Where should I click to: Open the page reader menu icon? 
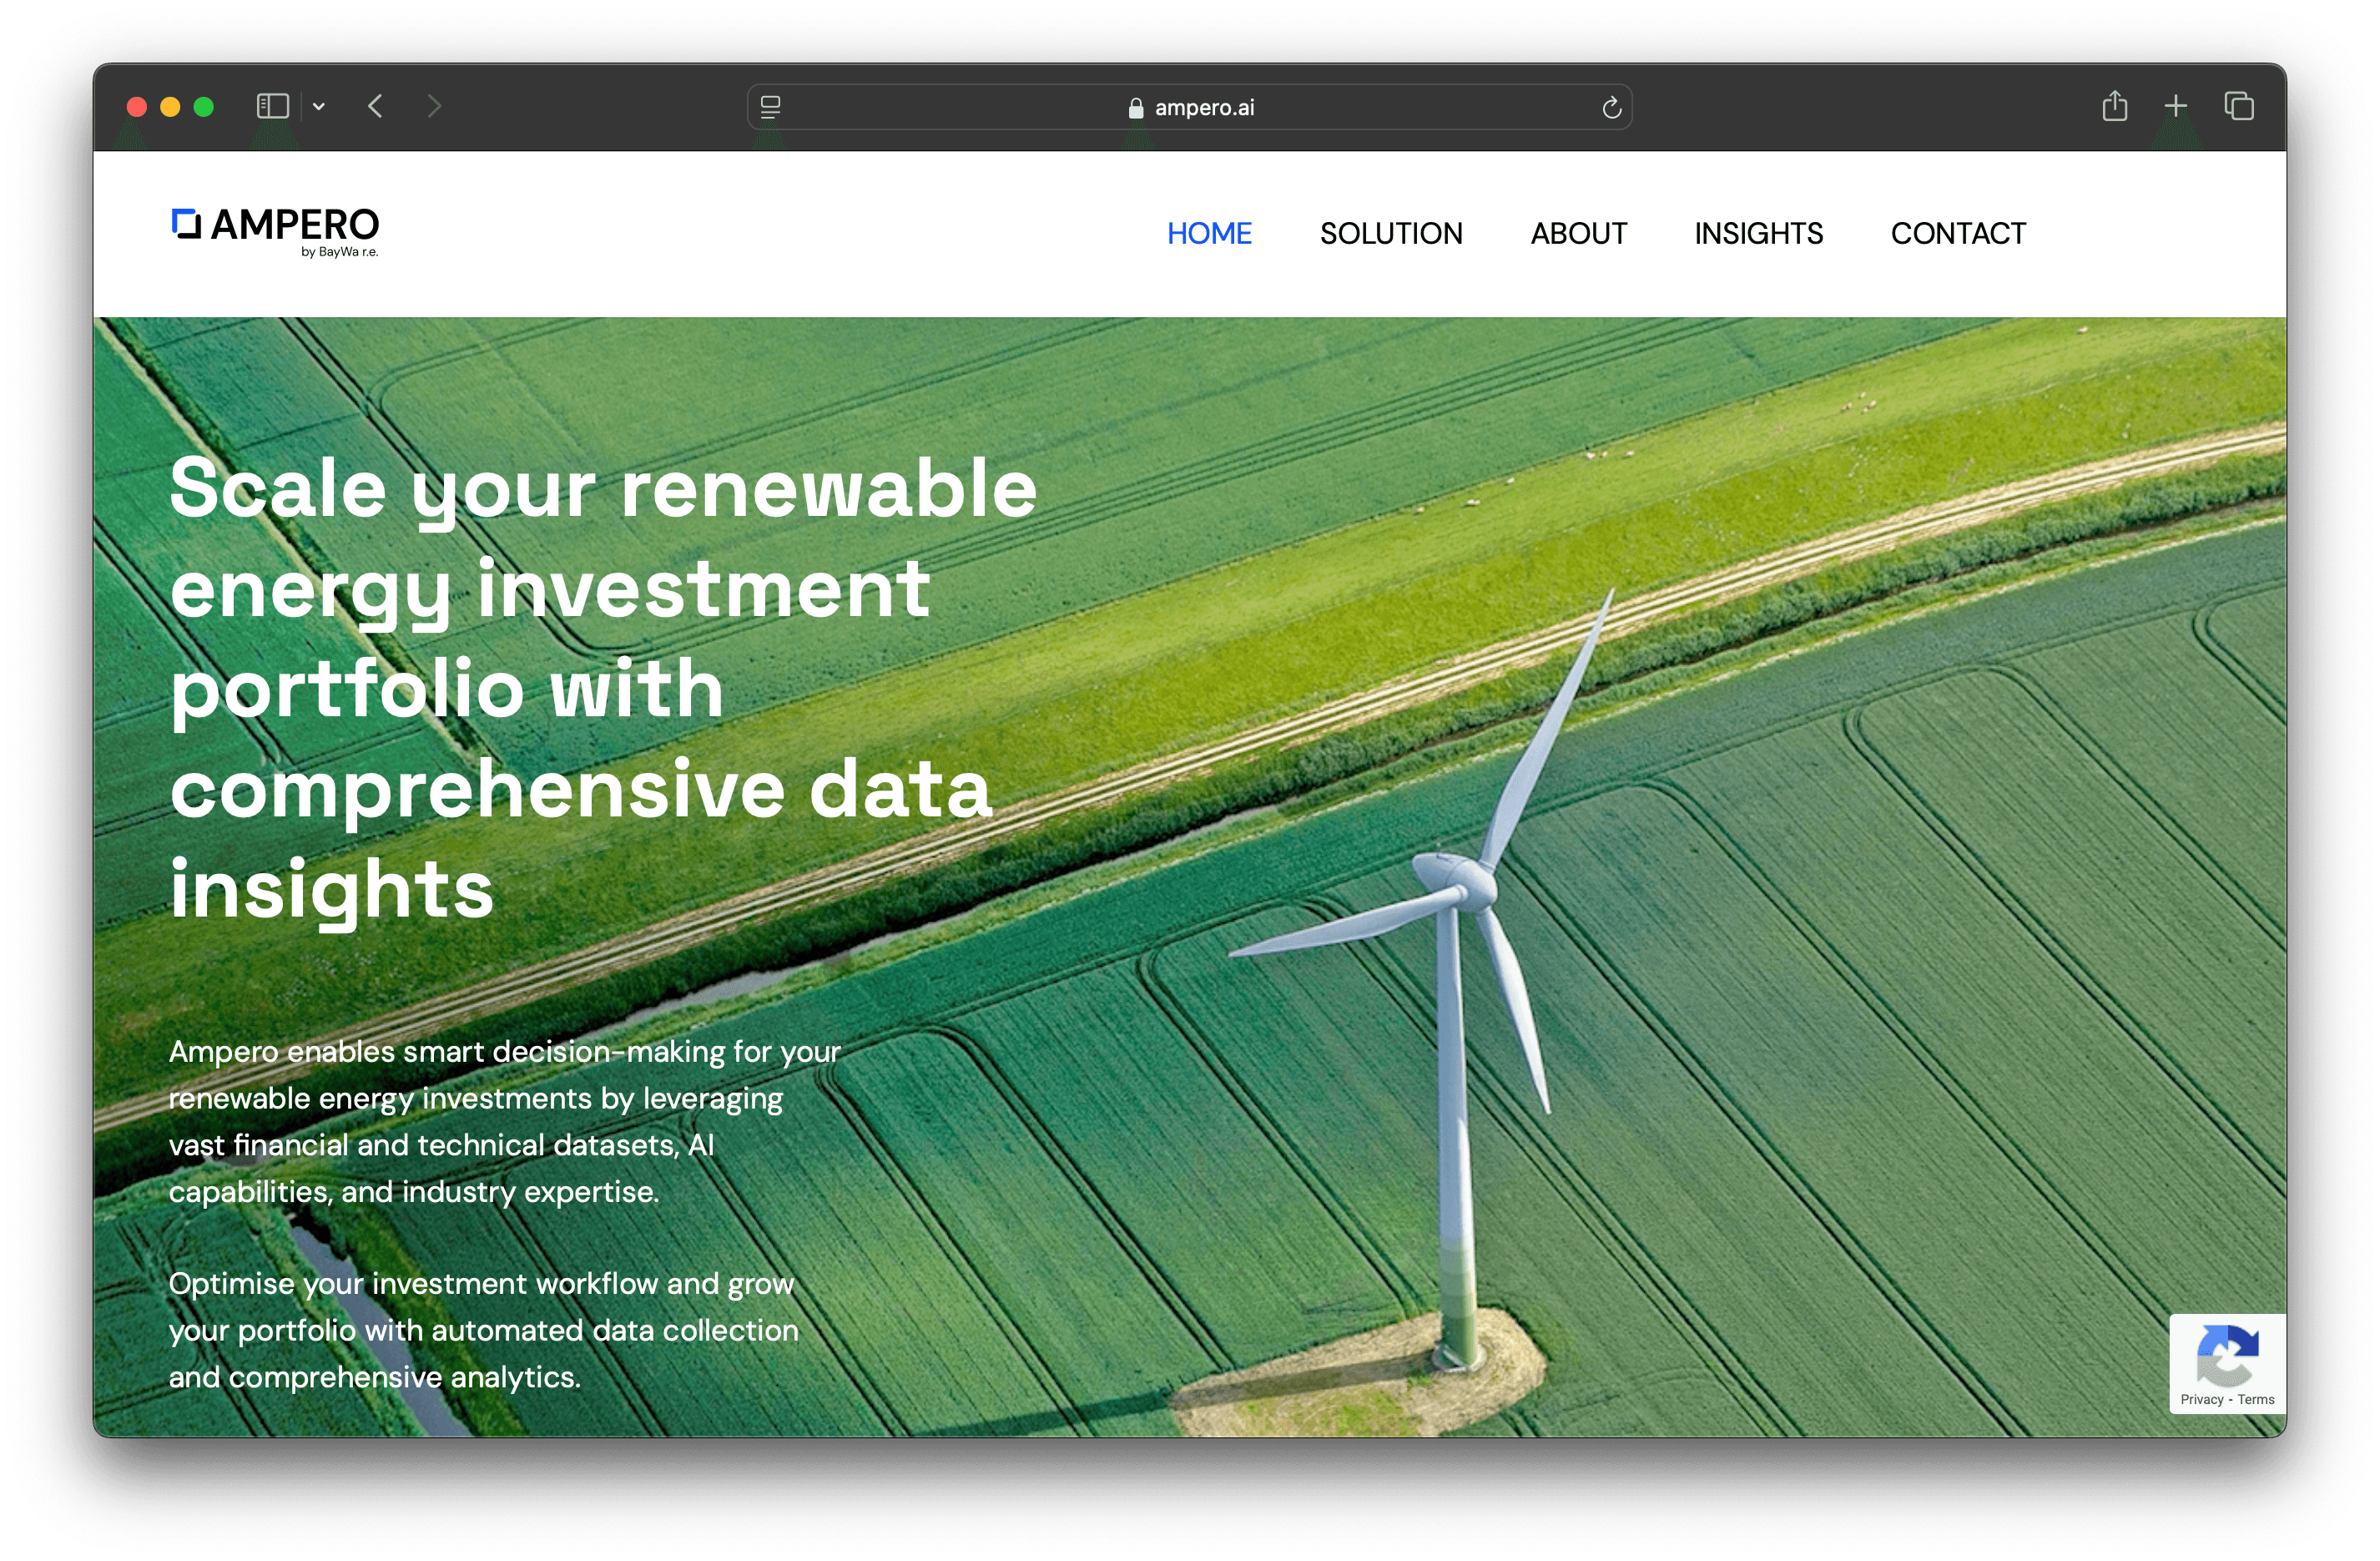pyautogui.click(x=770, y=107)
